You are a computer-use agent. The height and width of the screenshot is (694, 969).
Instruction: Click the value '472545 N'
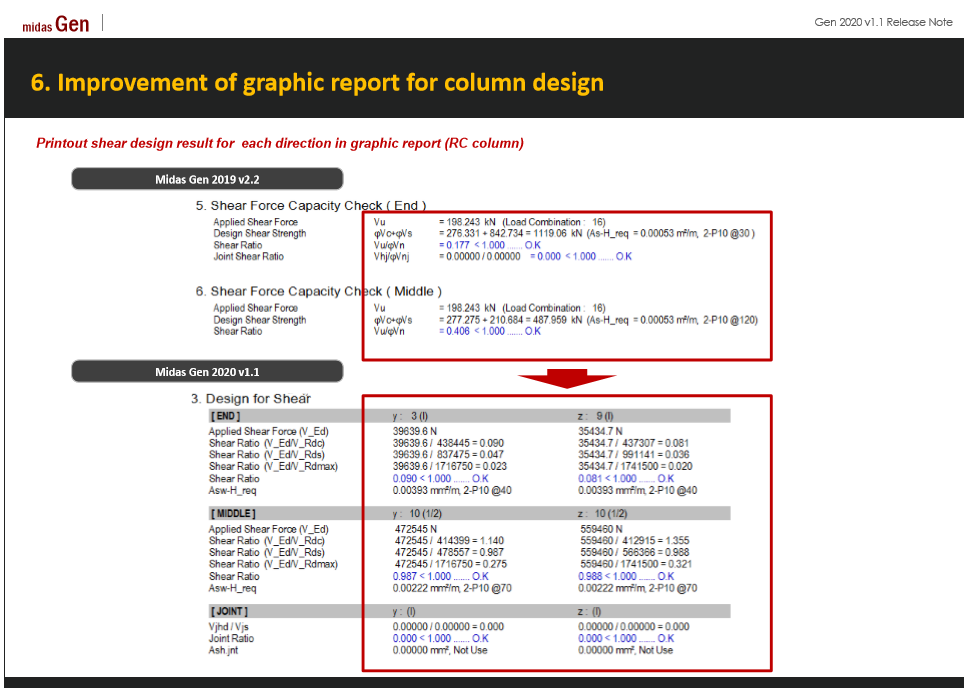(416, 530)
